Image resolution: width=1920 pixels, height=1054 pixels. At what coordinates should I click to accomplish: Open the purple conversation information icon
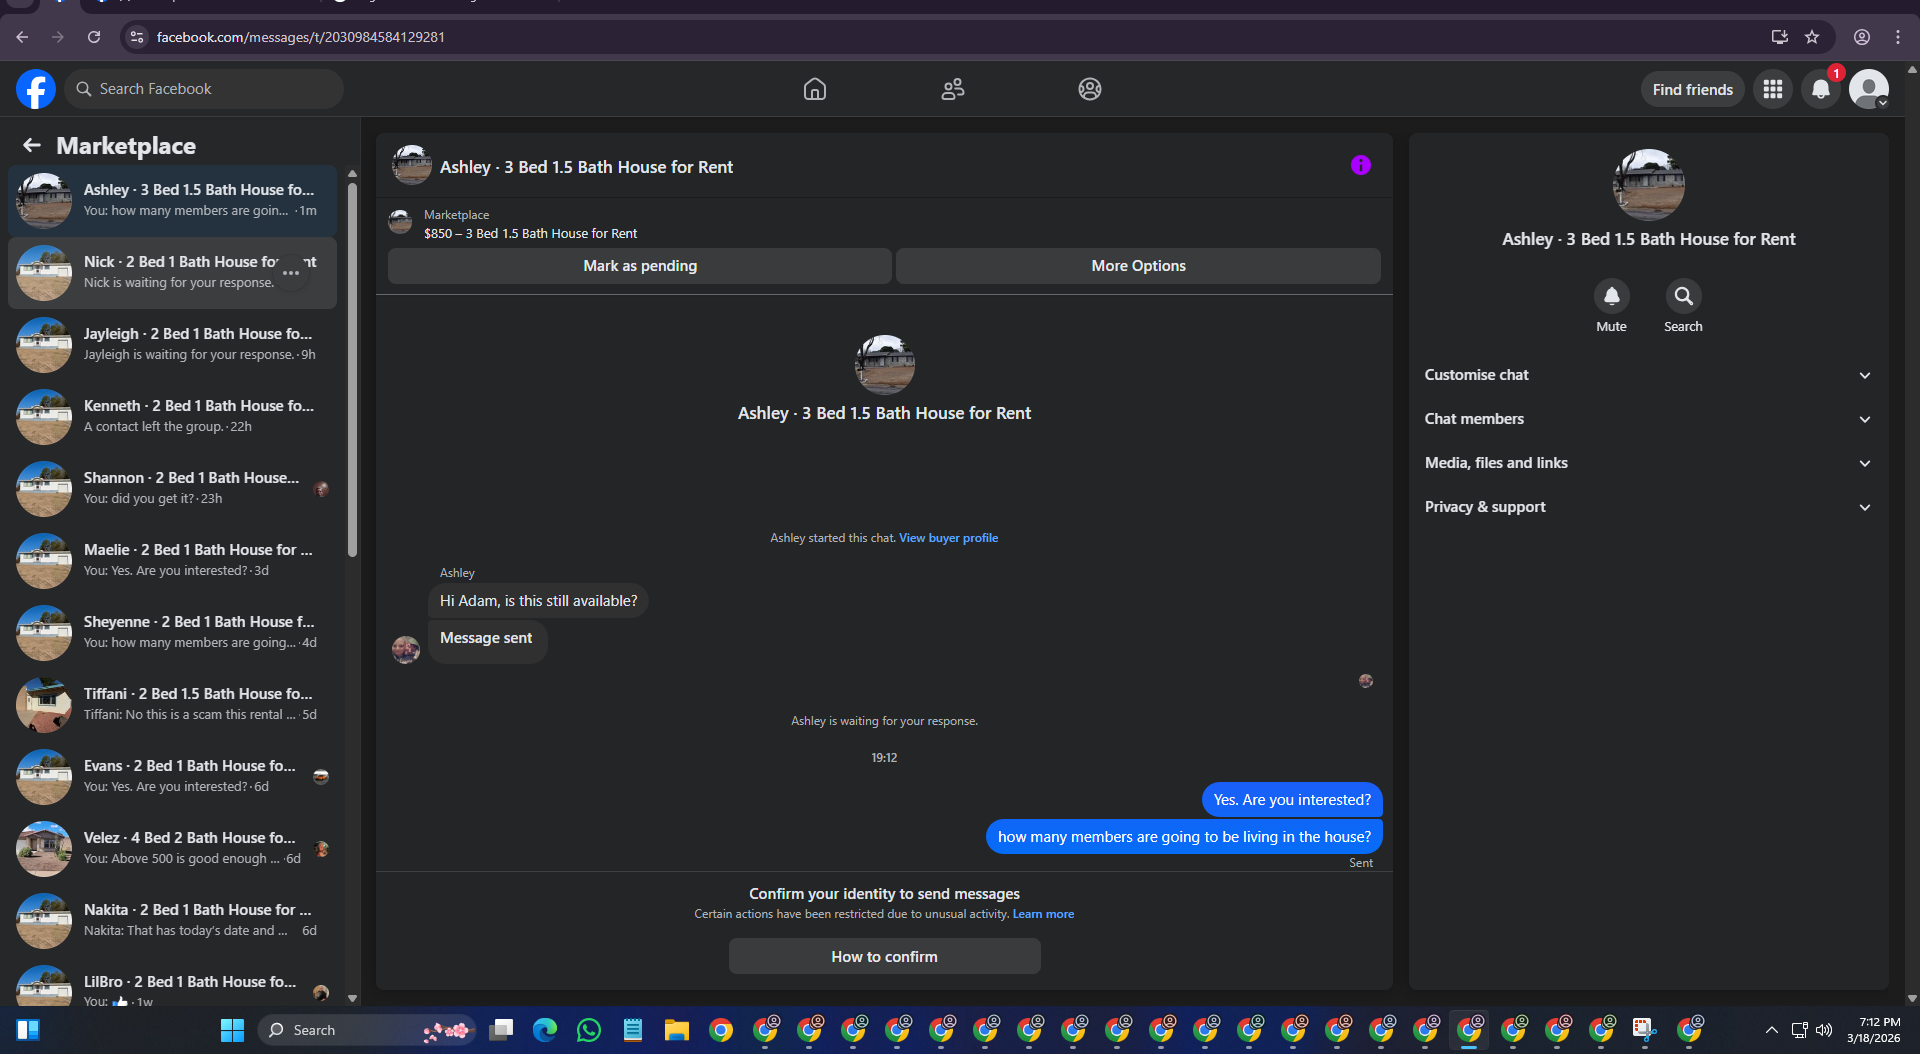point(1360,165)
